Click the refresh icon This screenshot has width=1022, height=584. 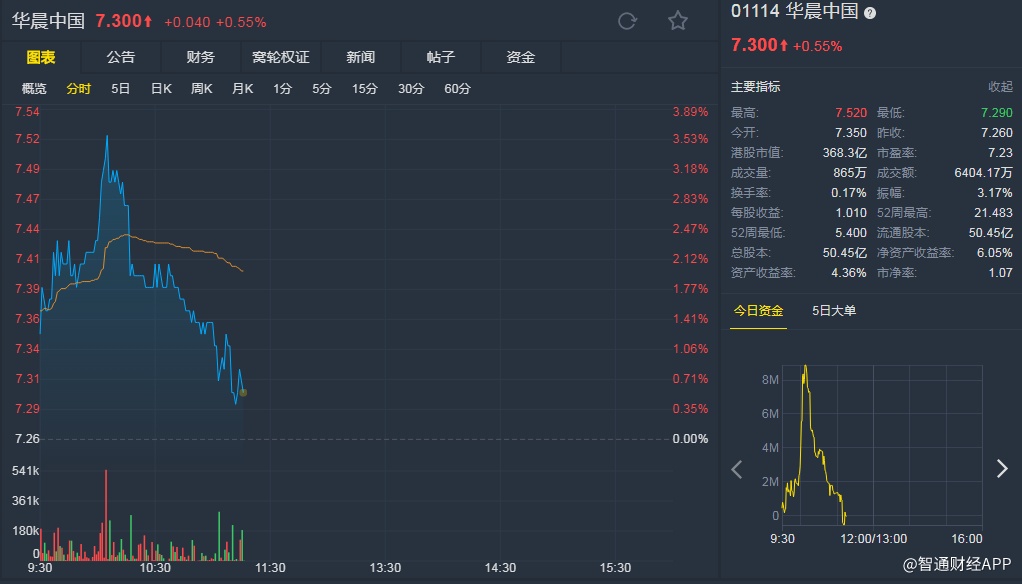coord(628,21)
